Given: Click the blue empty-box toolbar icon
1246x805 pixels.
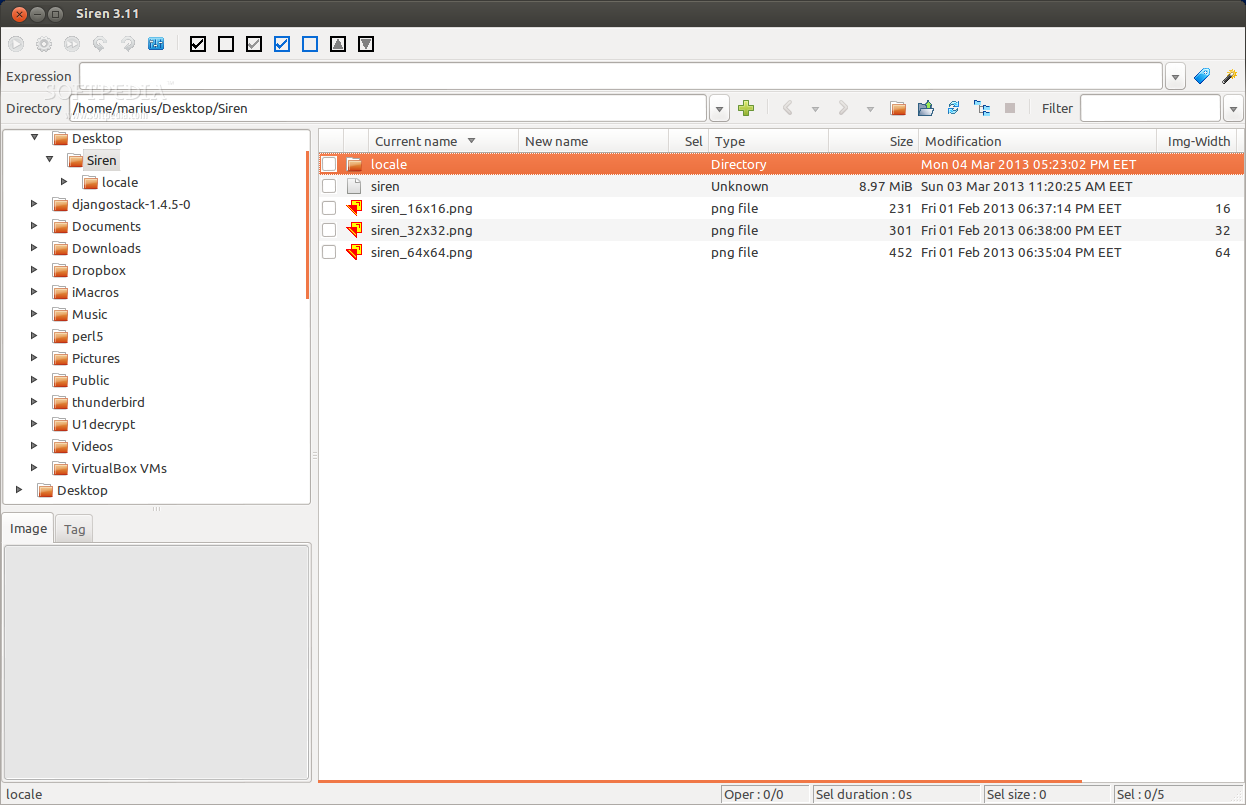Looking at the screenshot, I should [x=310, y=44].
